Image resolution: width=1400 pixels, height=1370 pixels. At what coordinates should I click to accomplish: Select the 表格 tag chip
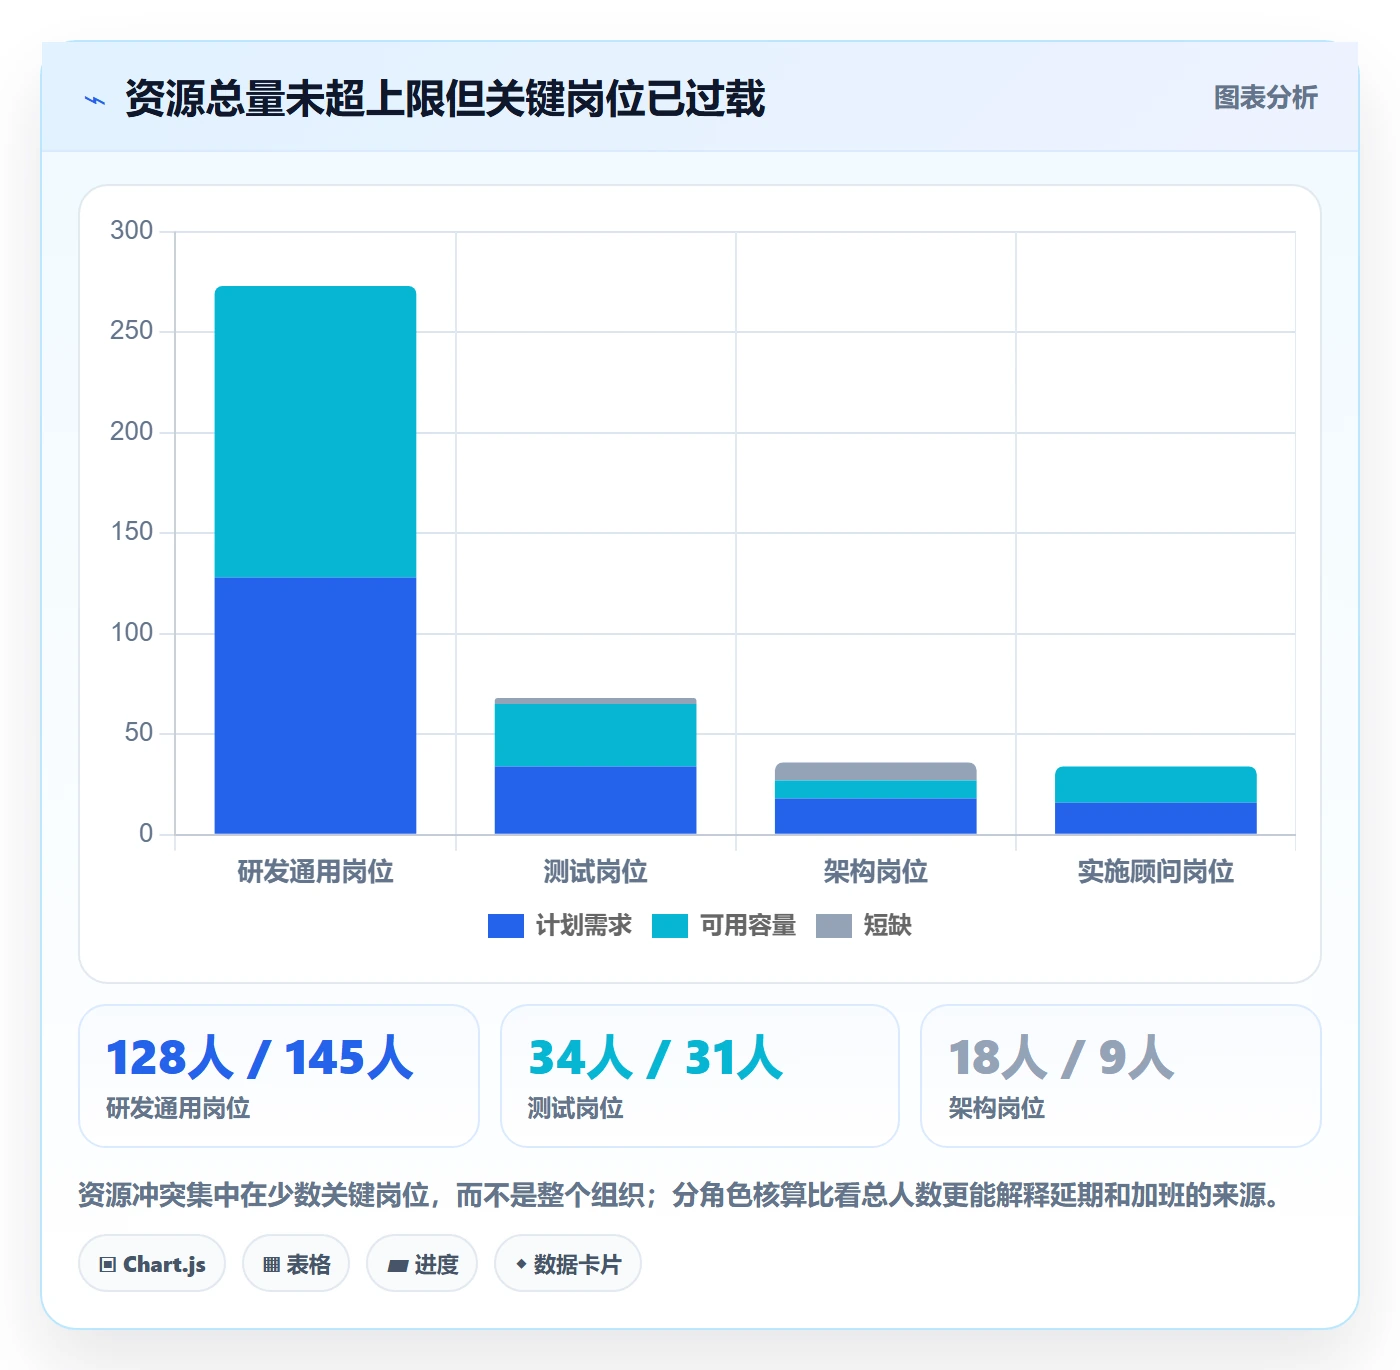point(296,1264)
